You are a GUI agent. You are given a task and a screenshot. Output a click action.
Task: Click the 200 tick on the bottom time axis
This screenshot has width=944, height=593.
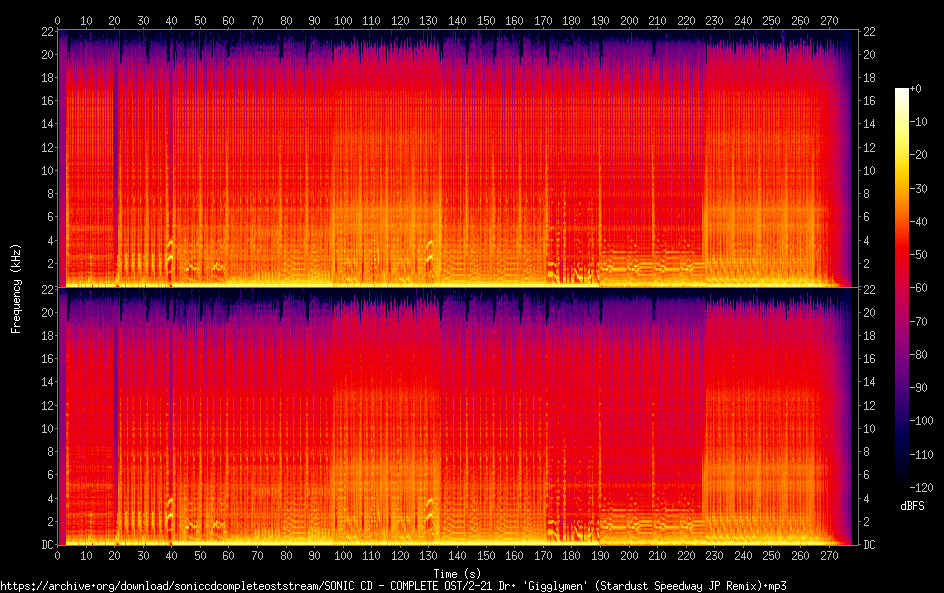(629, 556)
